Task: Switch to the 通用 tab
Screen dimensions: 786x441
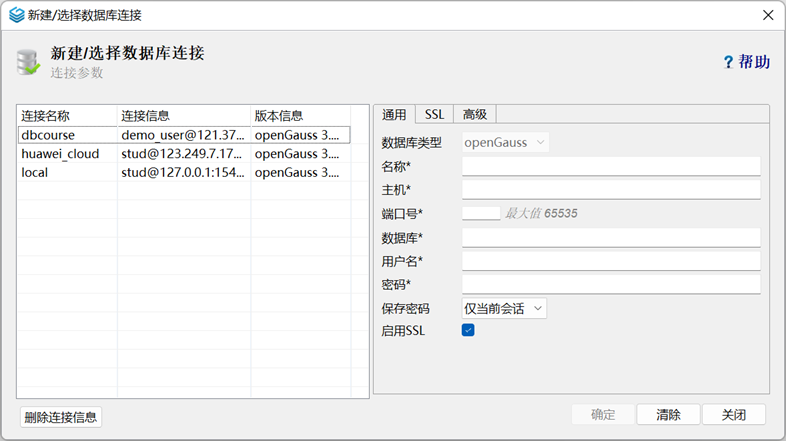Action: click(x=394, y=115)
